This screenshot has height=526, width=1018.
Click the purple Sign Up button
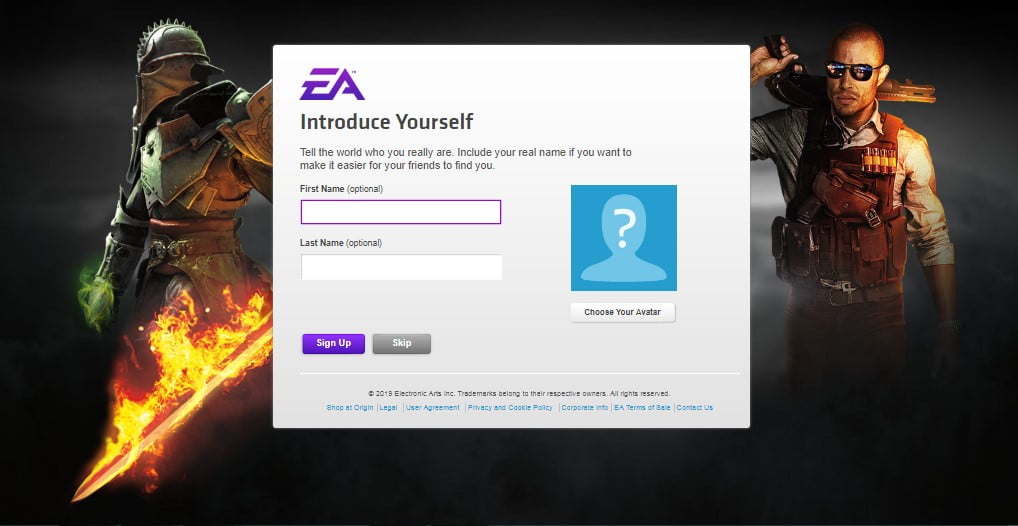[334, 344]
